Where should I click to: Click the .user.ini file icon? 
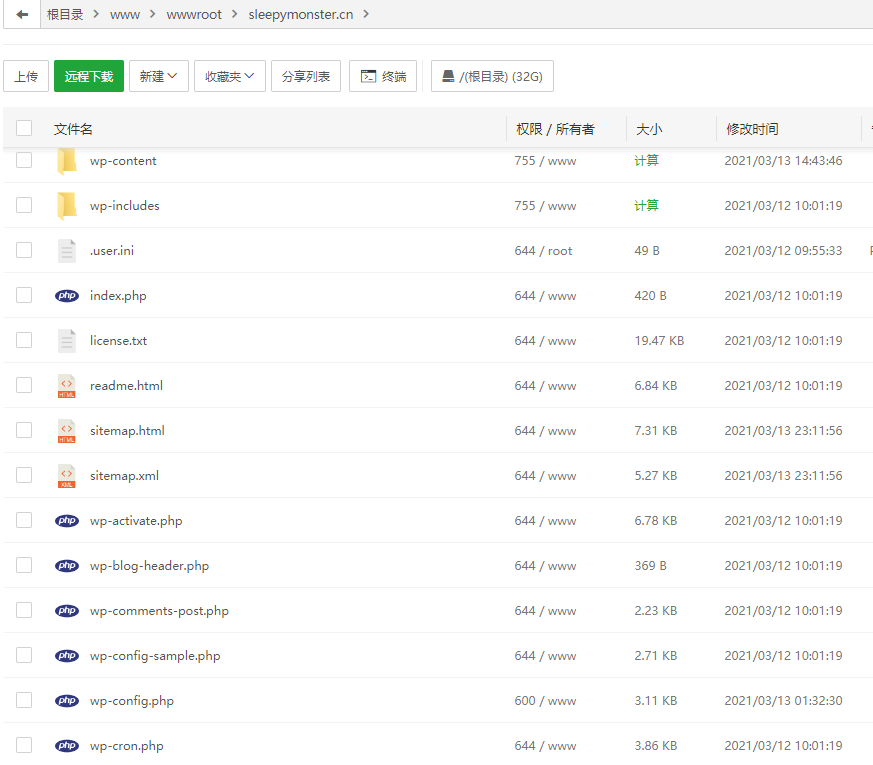click(x=67, y=251)
